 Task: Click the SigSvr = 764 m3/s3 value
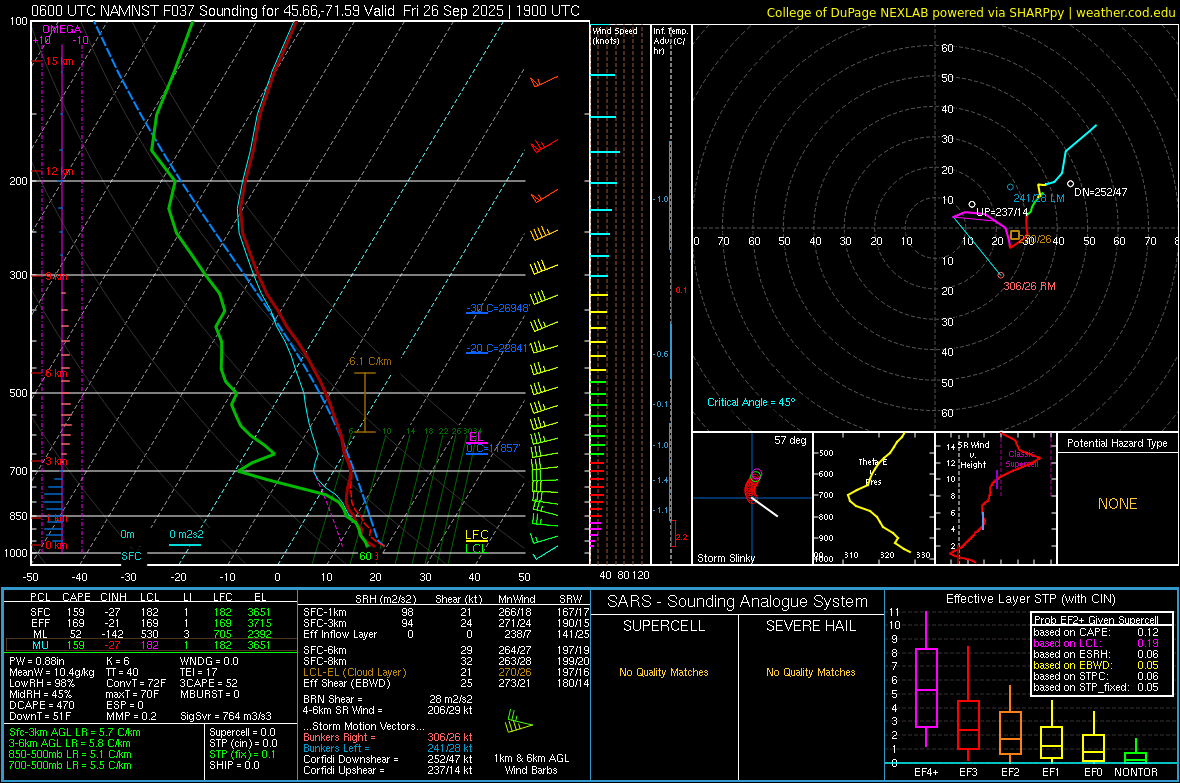coord(226,716)
